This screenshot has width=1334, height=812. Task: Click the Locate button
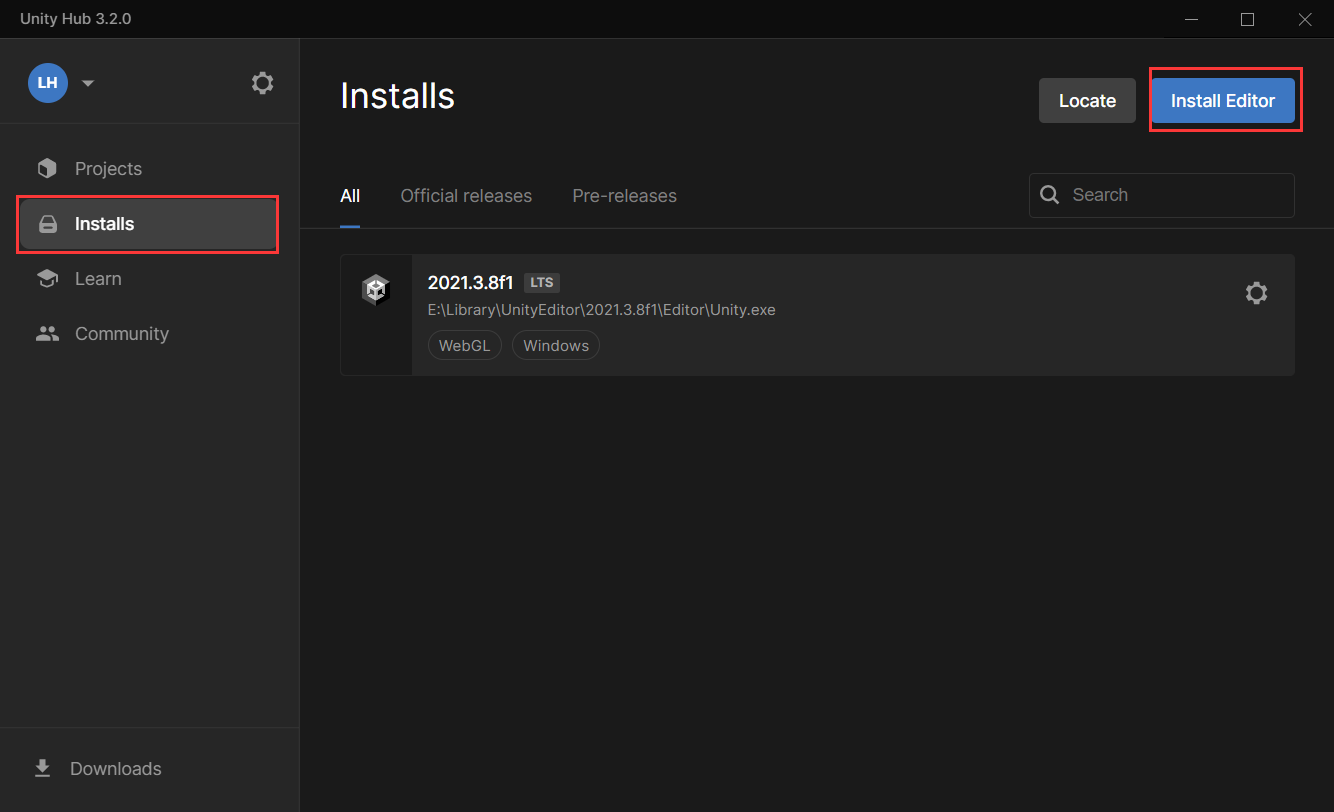pos(1087,101)
